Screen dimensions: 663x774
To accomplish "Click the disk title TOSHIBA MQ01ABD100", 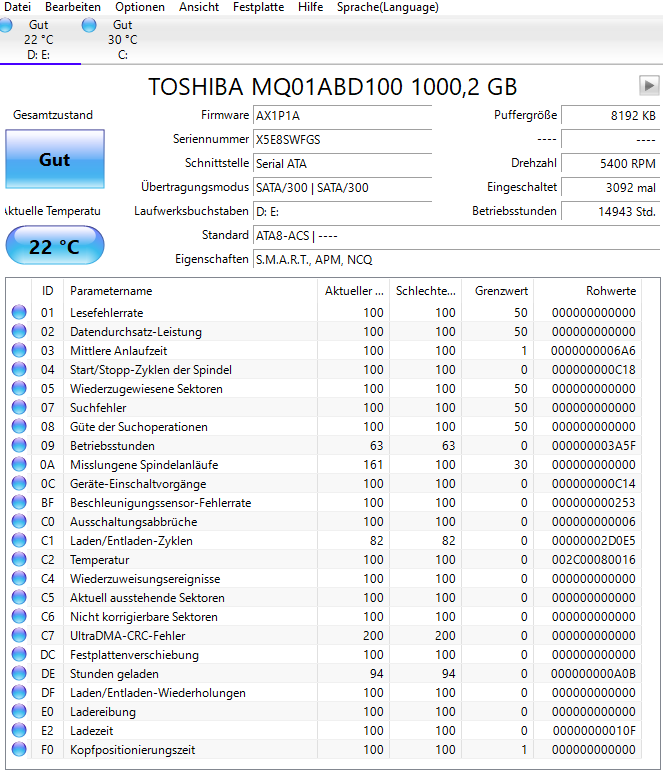I will tap(333, 87).
